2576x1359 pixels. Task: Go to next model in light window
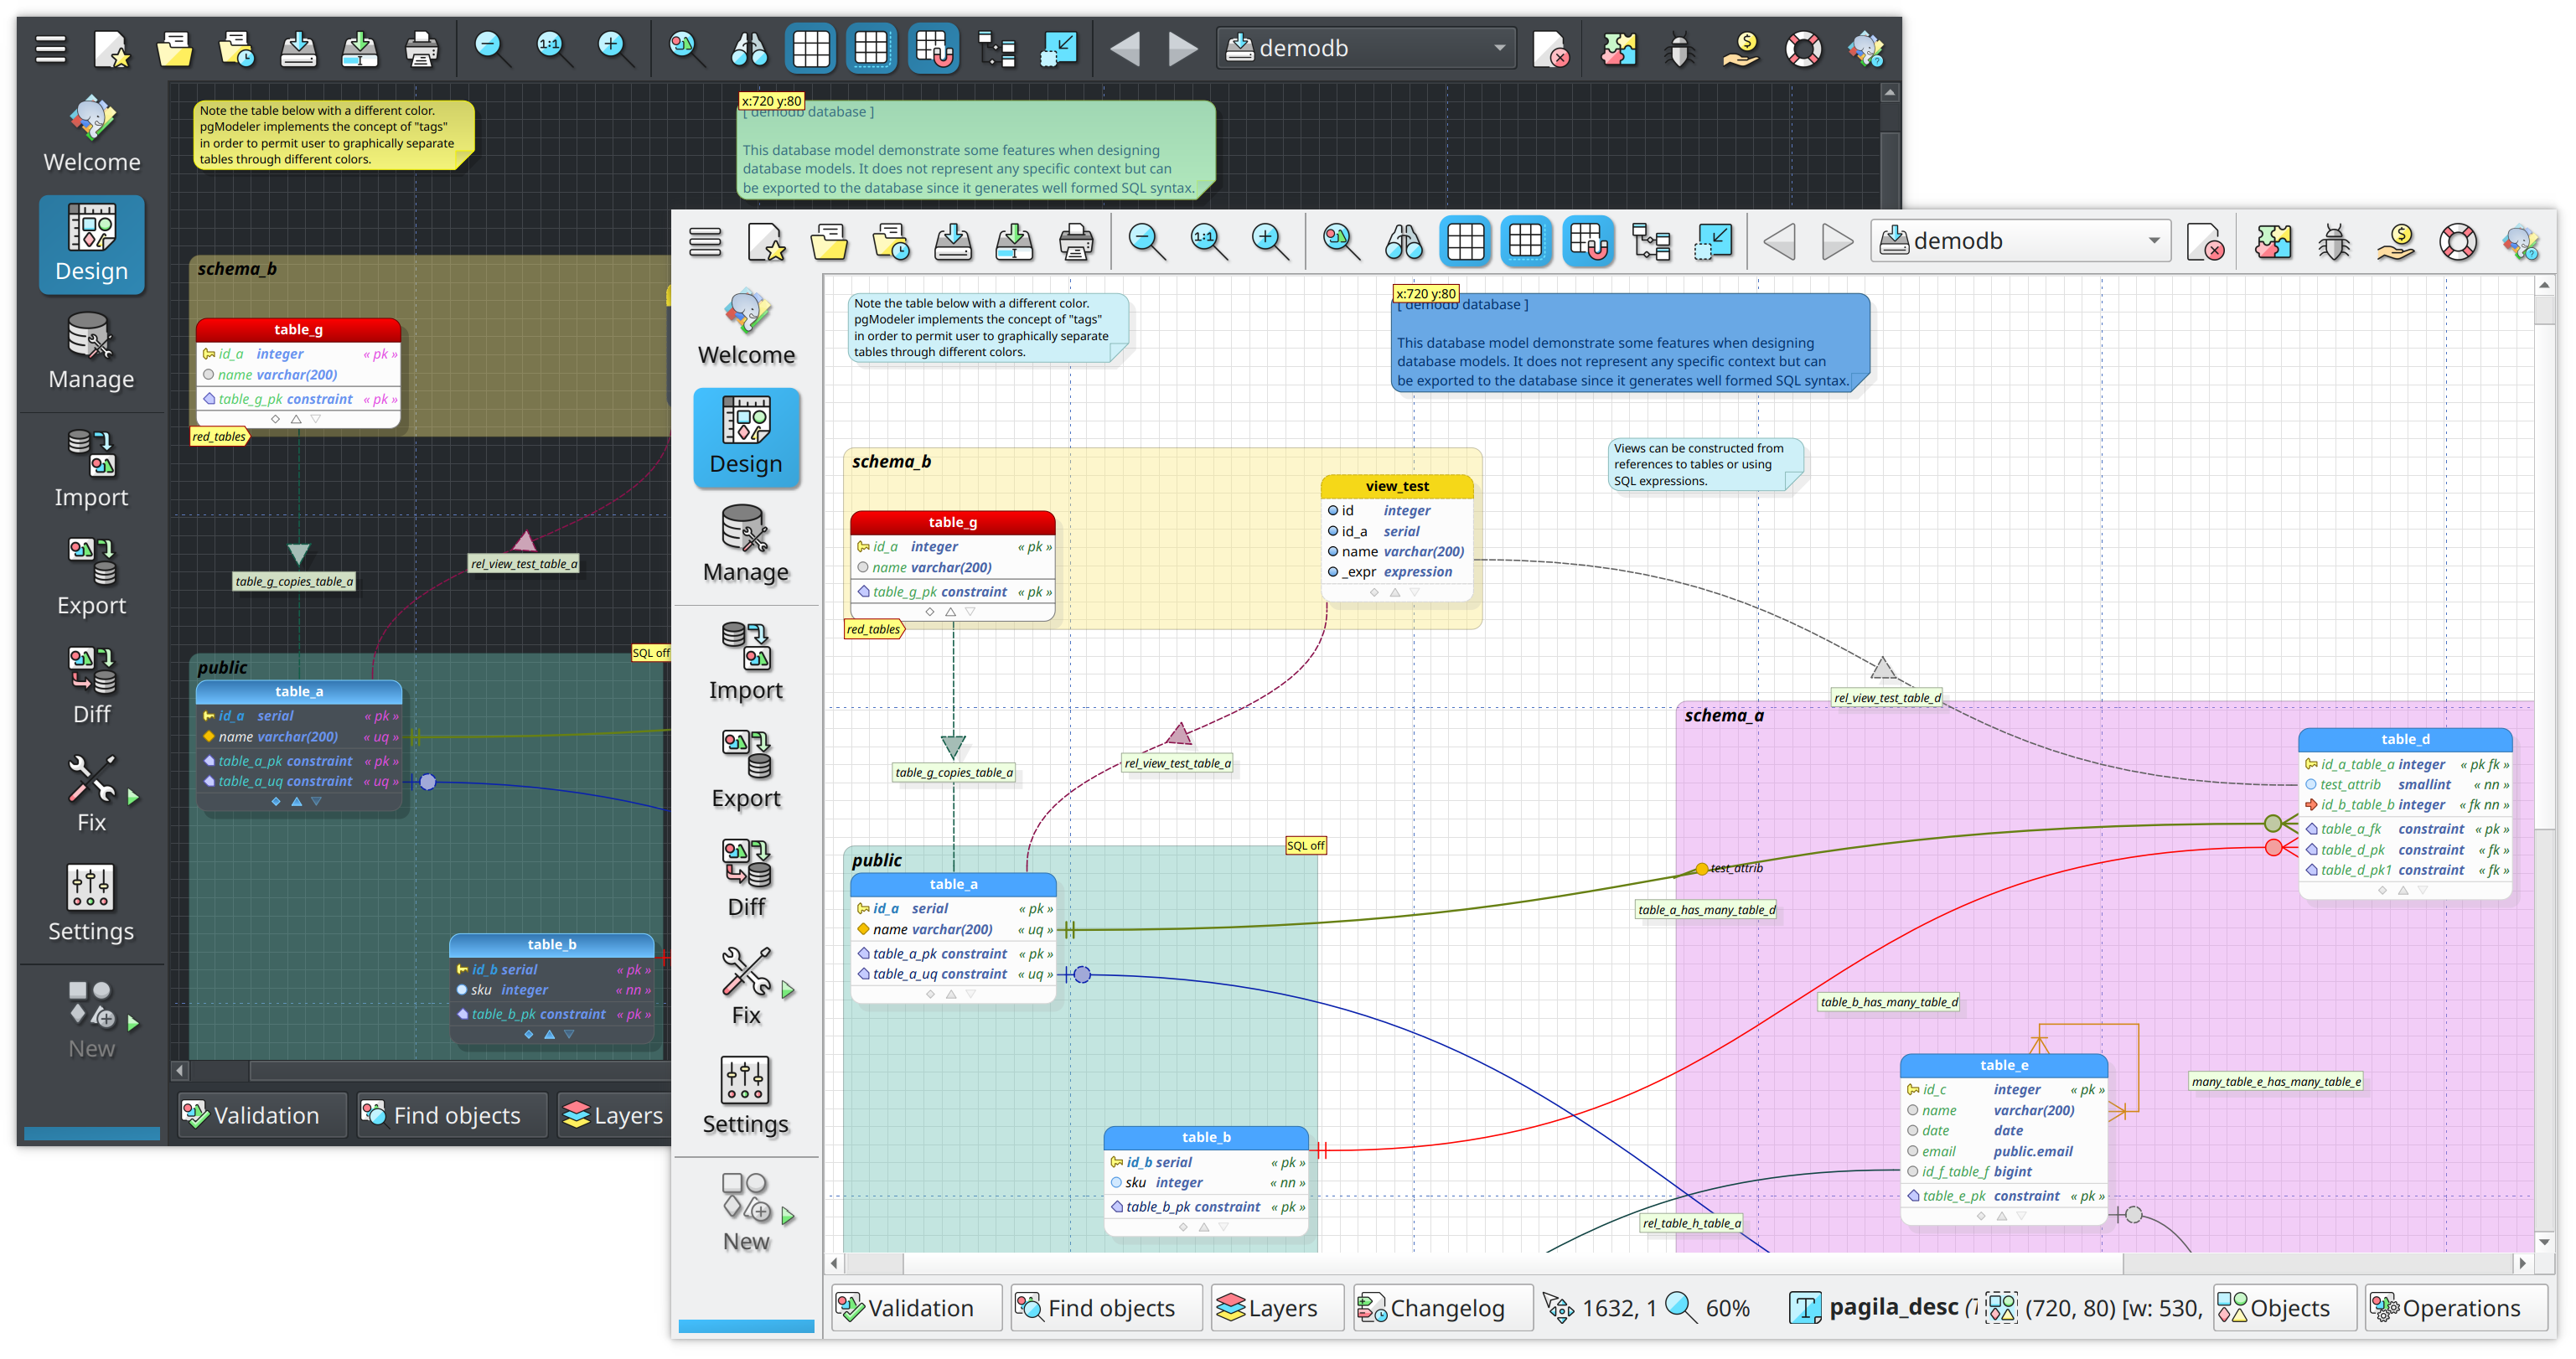click(1837, 242)
